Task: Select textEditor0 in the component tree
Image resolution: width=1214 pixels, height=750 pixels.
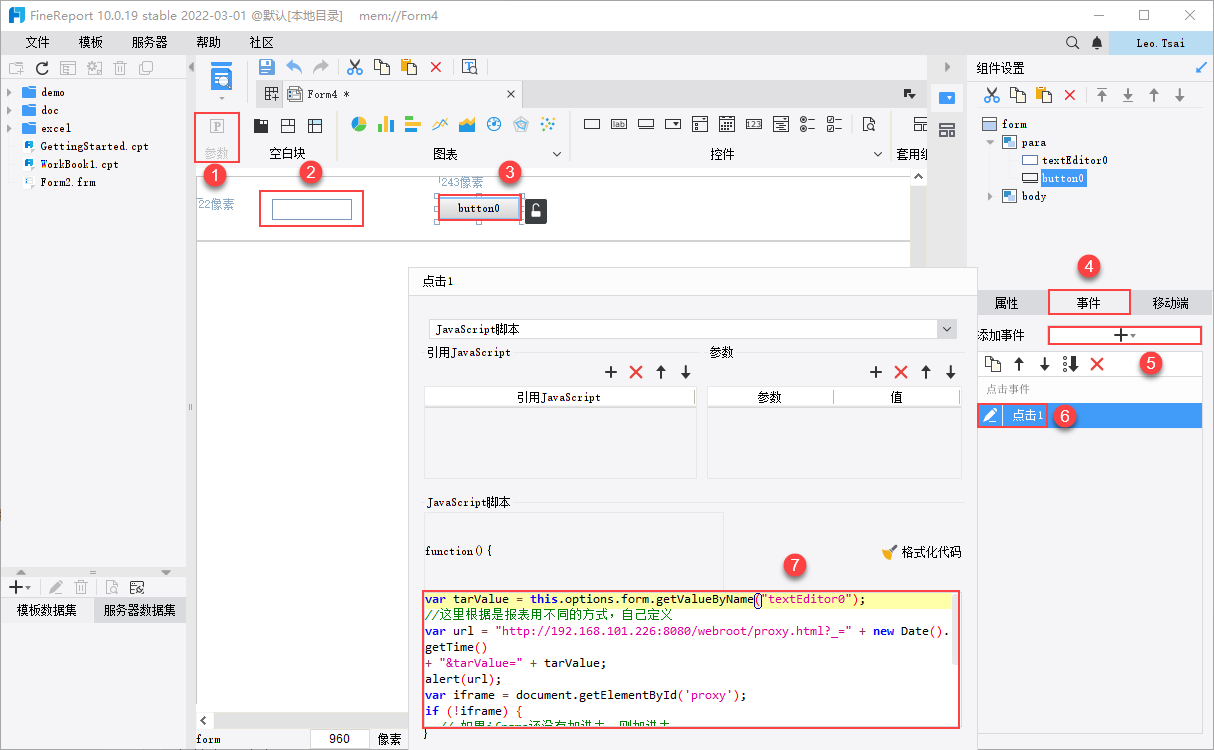Action: click(x=1074, y=160)
